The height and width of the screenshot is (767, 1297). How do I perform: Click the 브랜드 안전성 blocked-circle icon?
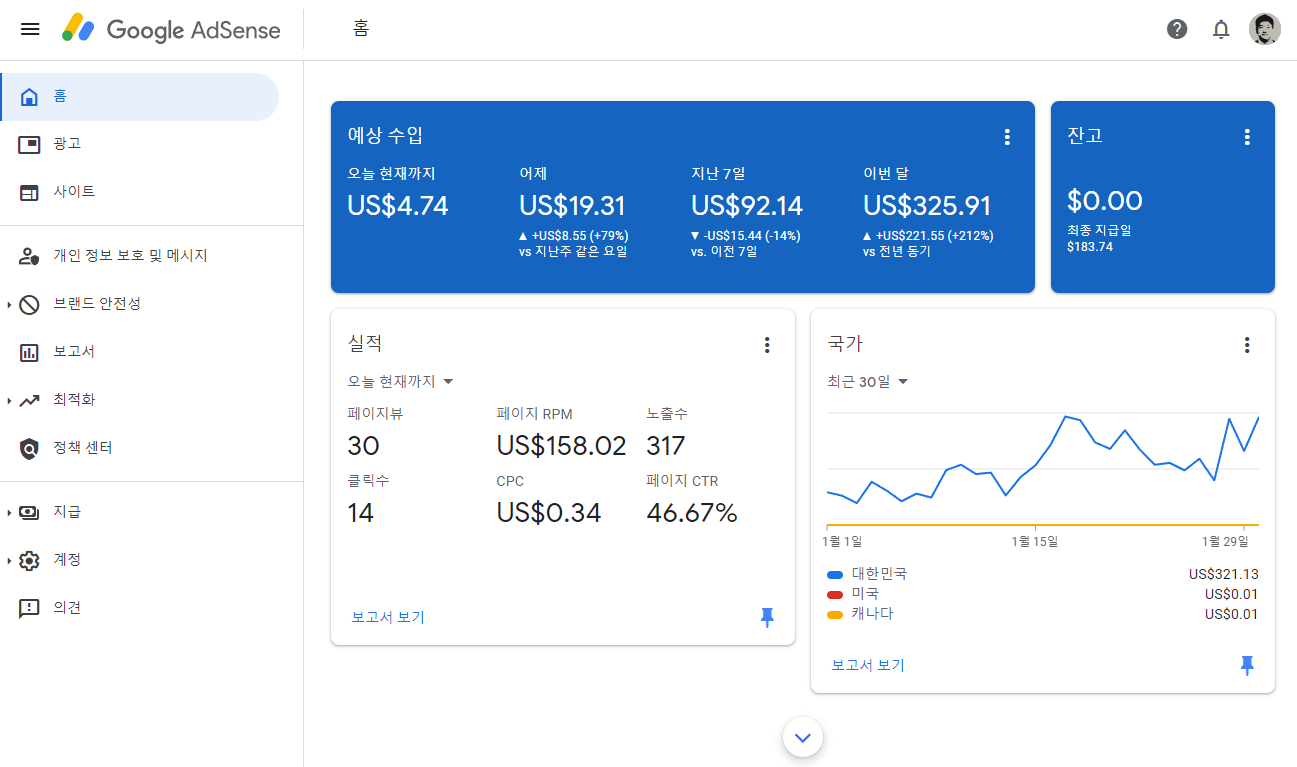(29, 304)
